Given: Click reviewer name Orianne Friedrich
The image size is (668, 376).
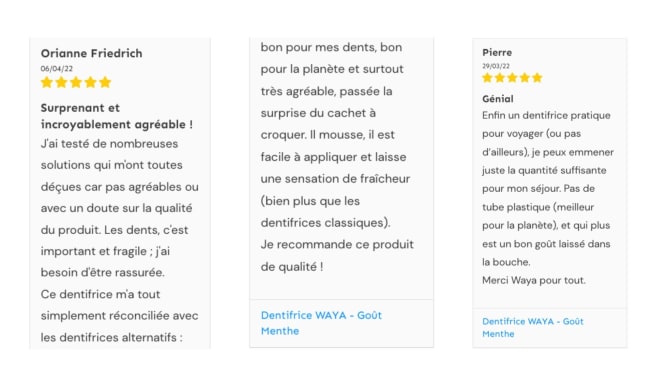Looking at the screenshot, I should click(x=92, y=53).
